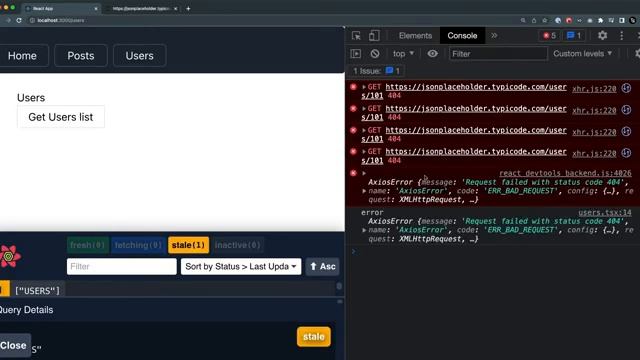Open the Custom levels log dropdown
The image size is (640, 360).
[582, 53]
